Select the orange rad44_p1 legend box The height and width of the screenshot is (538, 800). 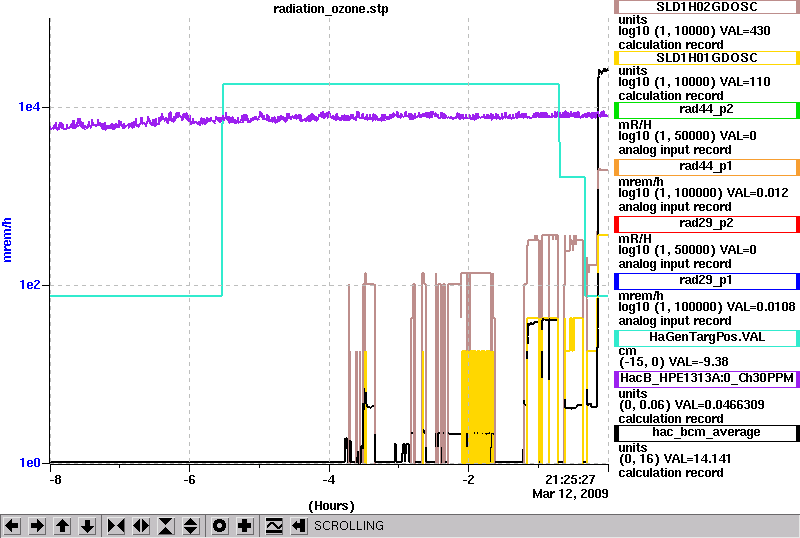coord(707,167)
